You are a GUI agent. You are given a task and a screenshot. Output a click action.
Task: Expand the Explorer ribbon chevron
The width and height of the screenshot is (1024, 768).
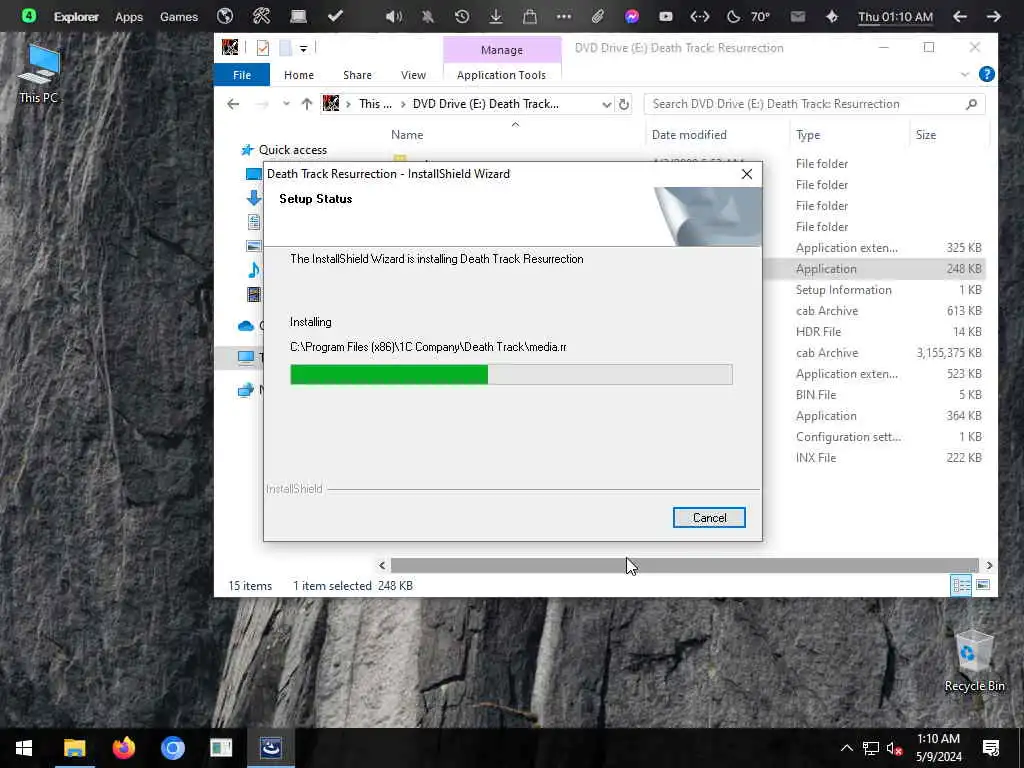(965, 74)
